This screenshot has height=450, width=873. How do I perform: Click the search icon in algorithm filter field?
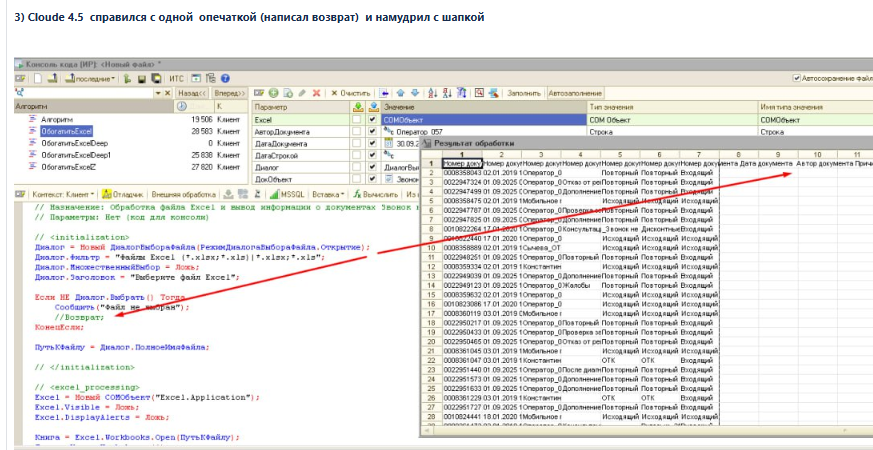click(x=19, y=93)
